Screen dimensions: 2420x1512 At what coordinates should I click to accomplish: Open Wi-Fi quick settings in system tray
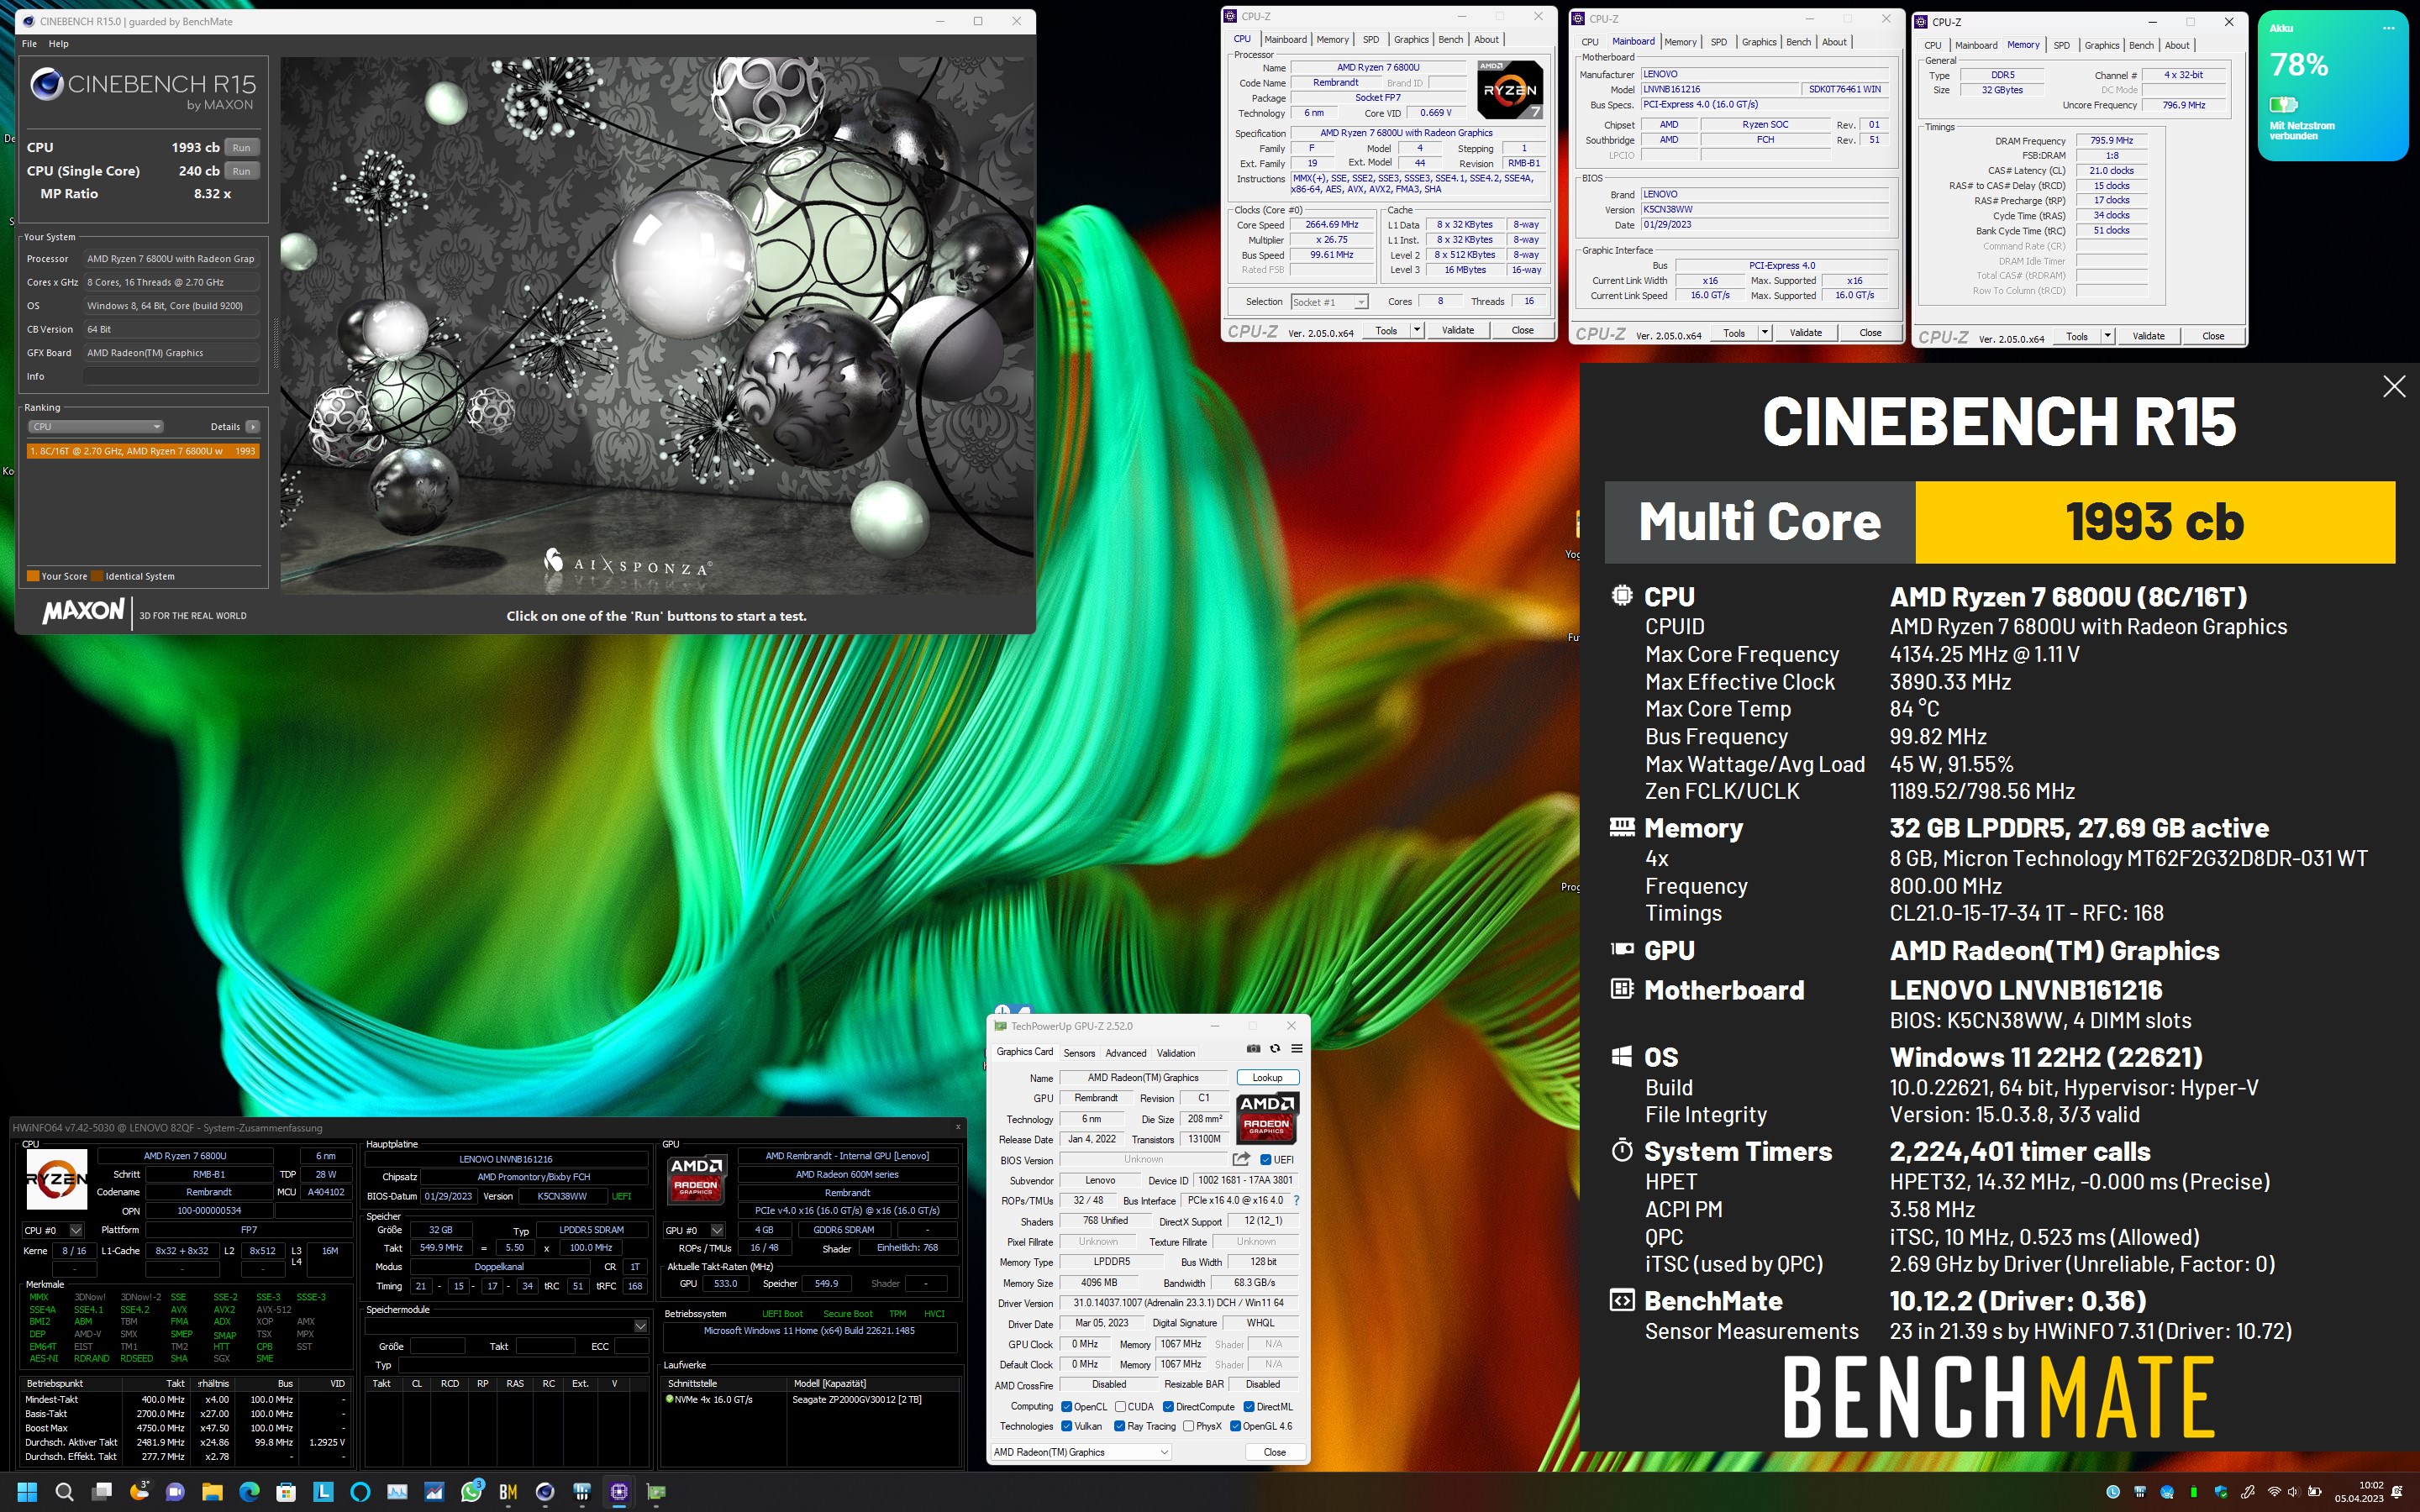[x=2274, y=1492]
